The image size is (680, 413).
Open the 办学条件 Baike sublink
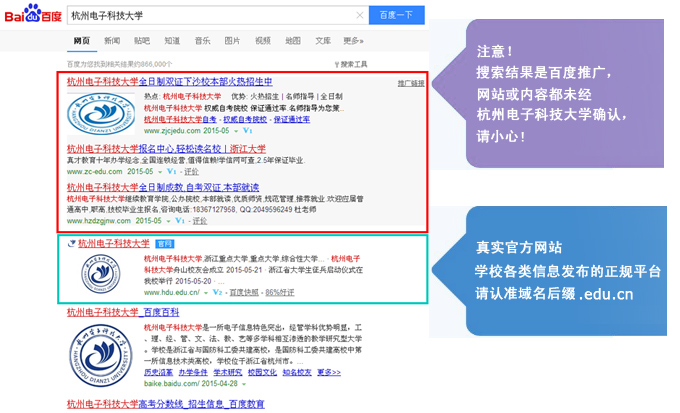click(x=193, y=373)
